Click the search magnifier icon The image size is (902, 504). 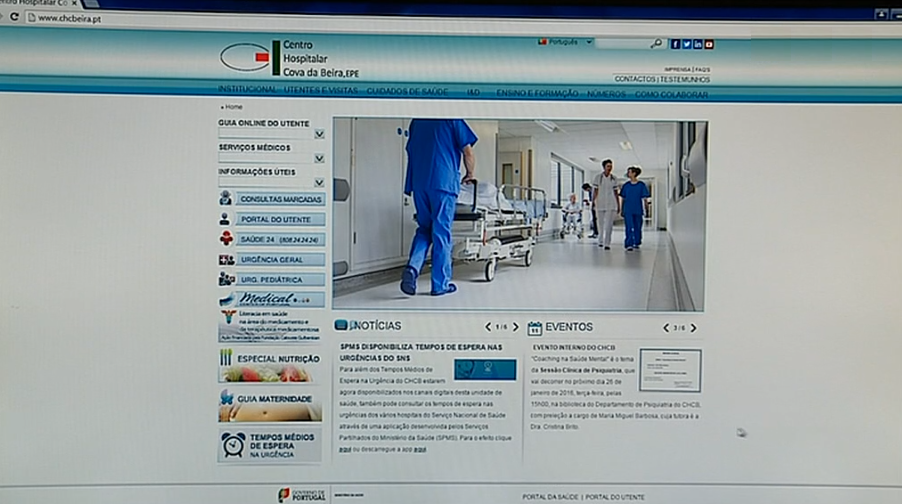pyautogui.click(x=656, y=44)
